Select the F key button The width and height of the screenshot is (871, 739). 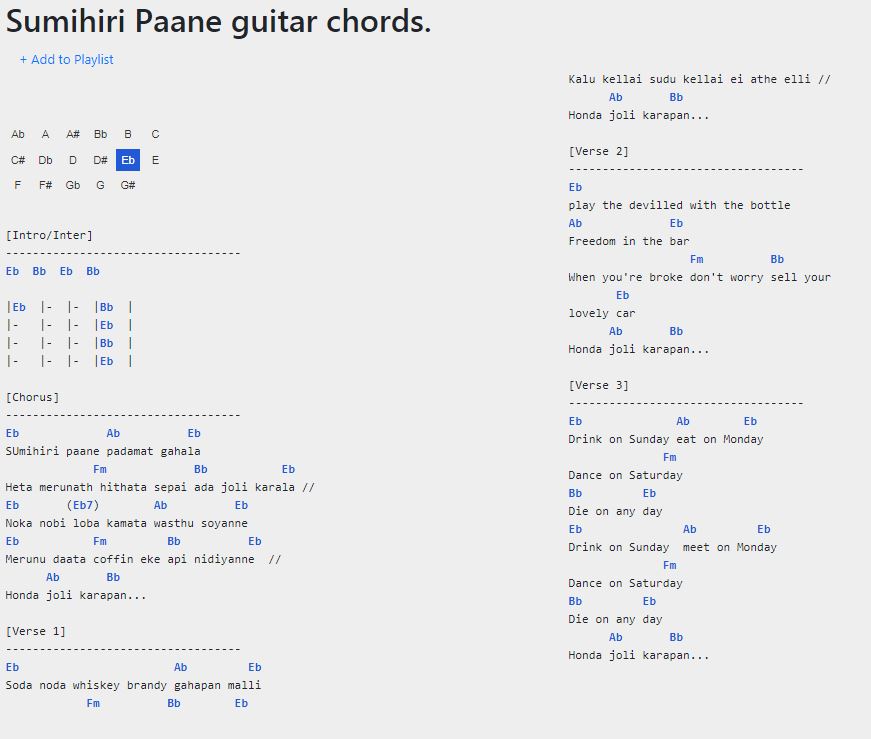[x=18, y=185]
